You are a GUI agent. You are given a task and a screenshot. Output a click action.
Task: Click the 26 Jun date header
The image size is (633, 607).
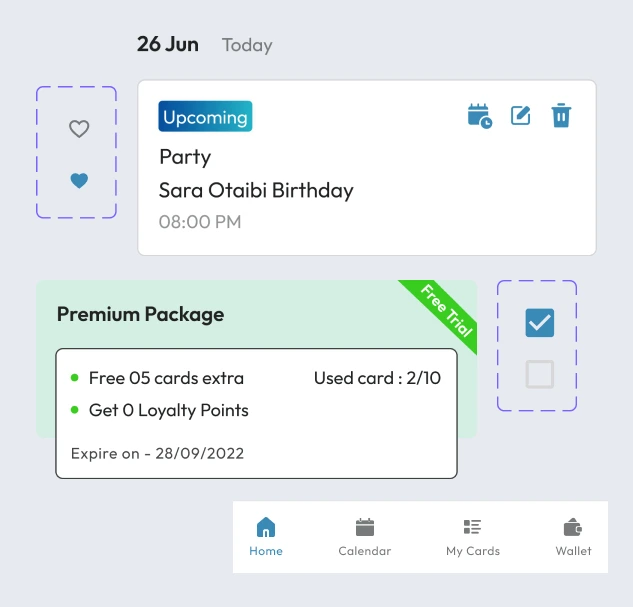168,44
